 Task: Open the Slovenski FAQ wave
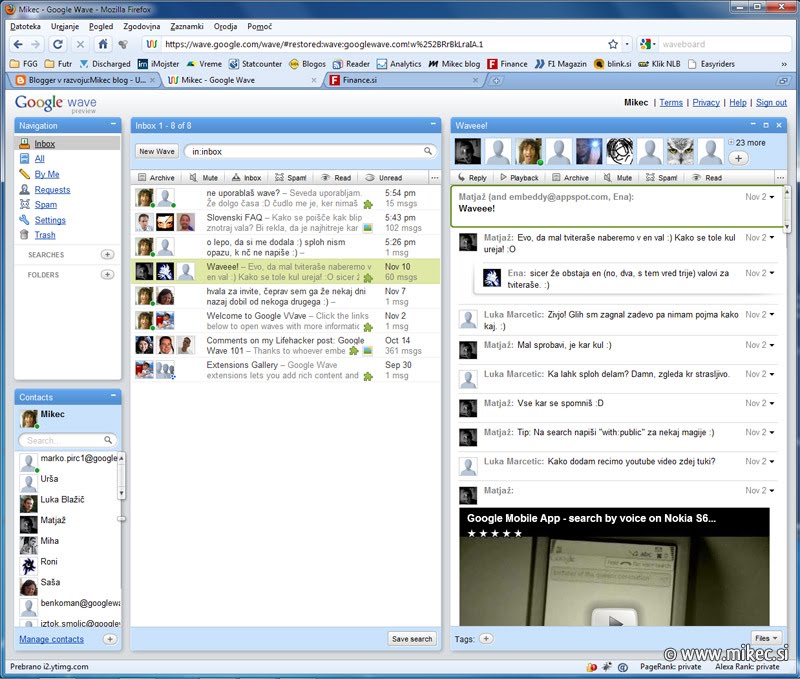pos(286,222)
